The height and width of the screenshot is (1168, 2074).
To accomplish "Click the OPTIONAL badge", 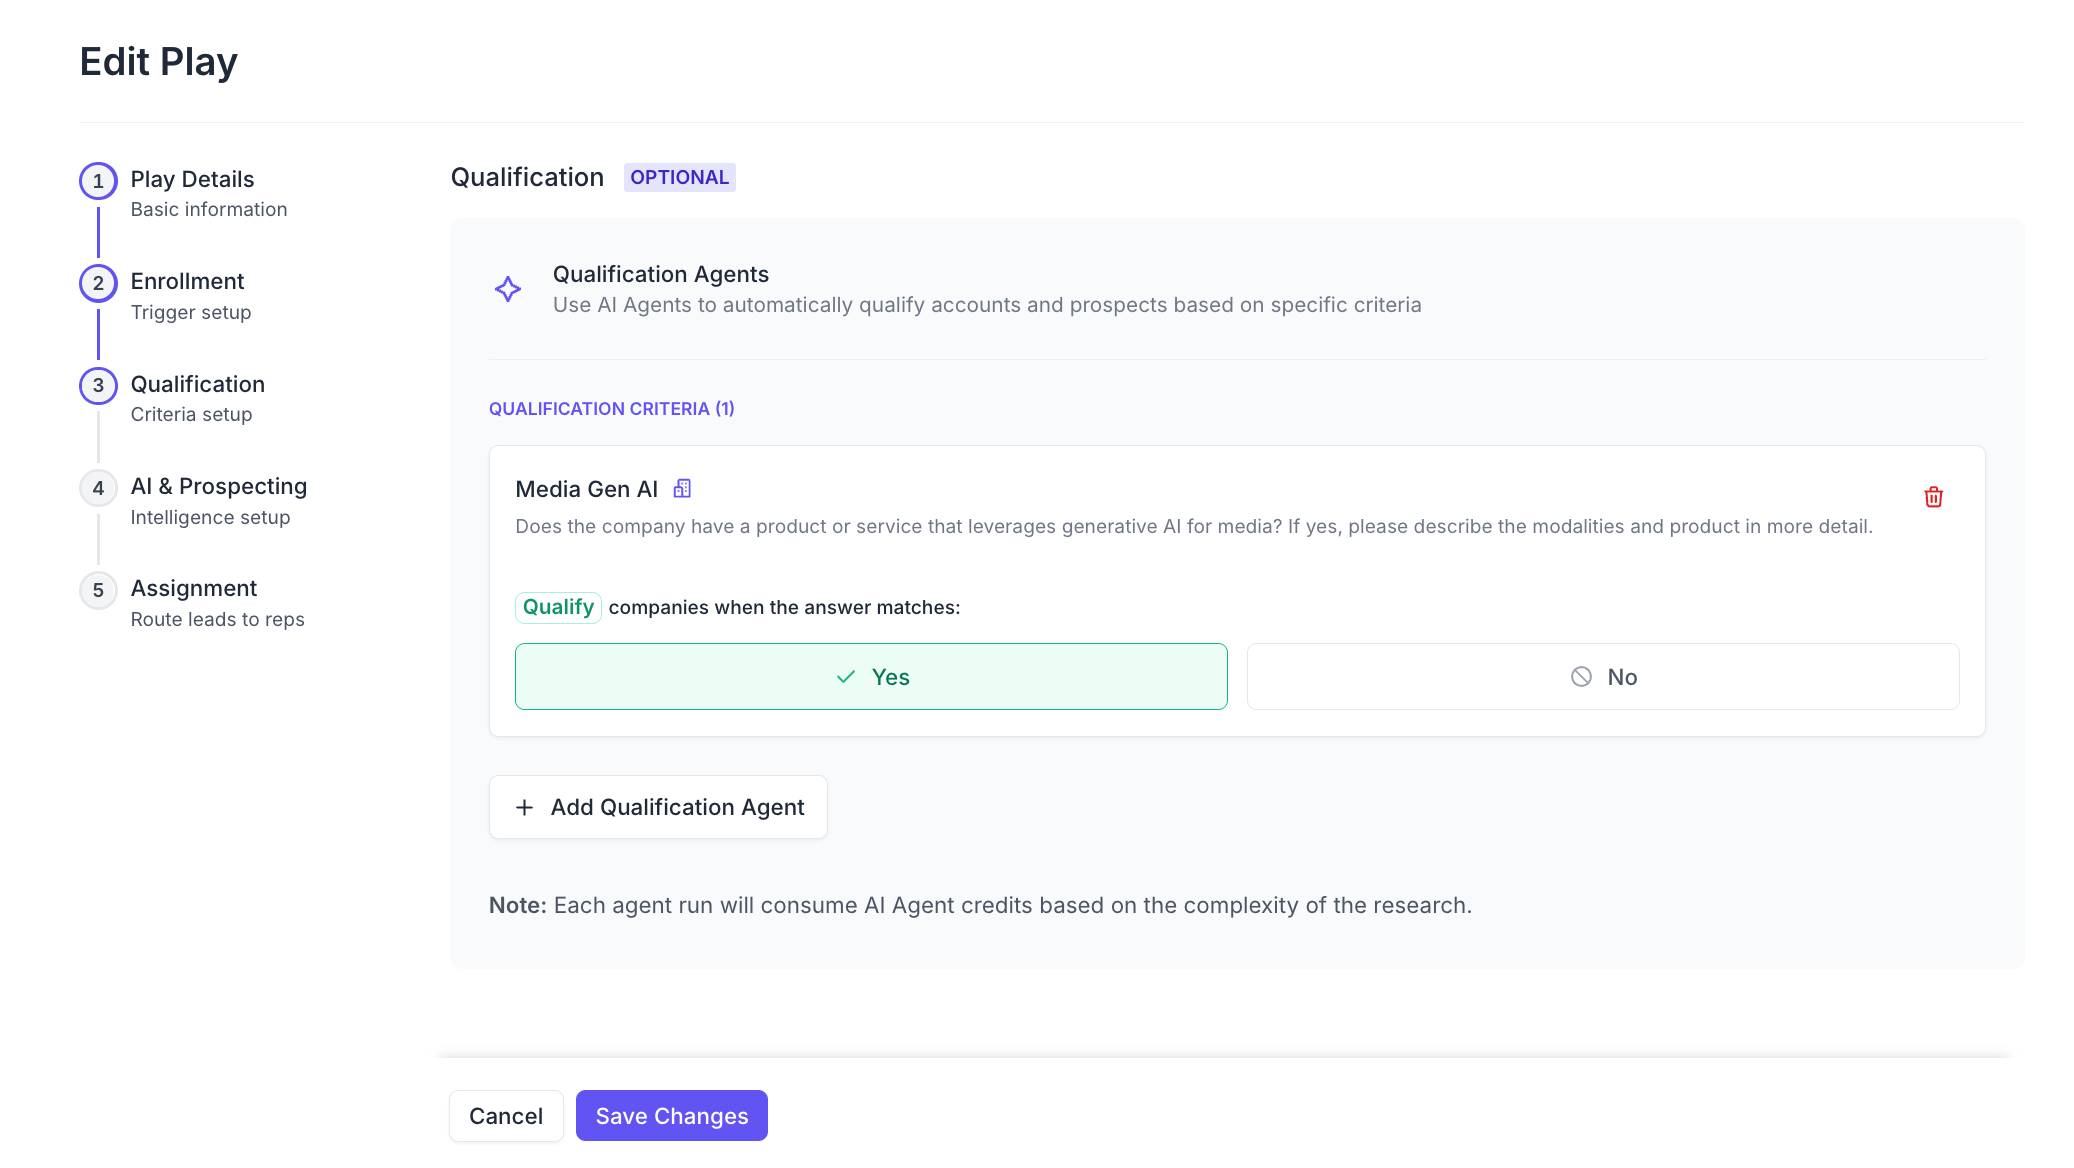I will click(x=679, y=178).
